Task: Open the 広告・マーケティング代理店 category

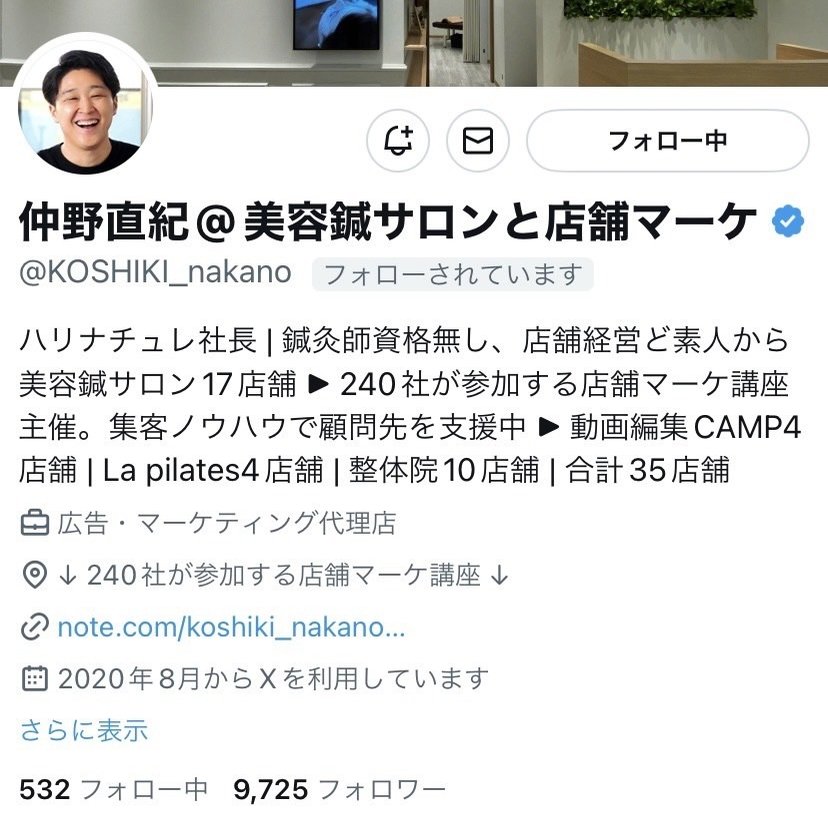Action: 227,523
